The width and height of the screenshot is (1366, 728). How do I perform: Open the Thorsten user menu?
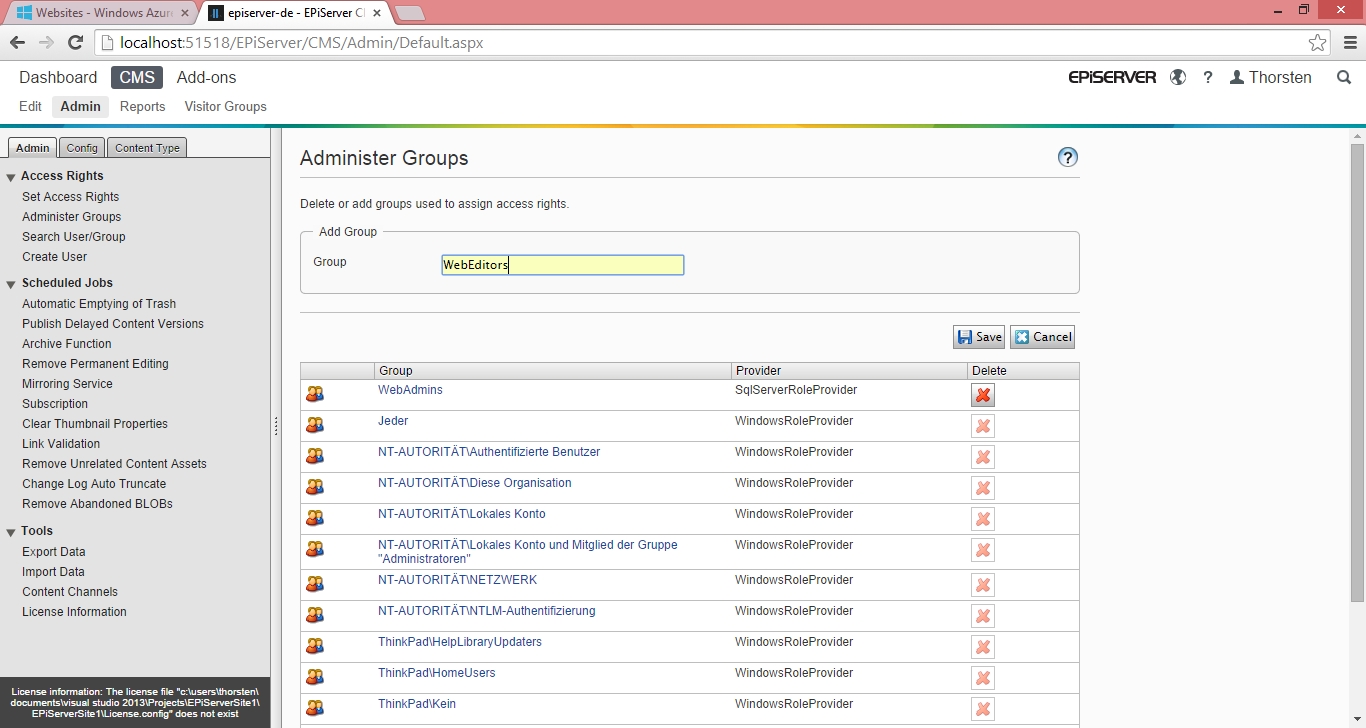pos(1270,77)
